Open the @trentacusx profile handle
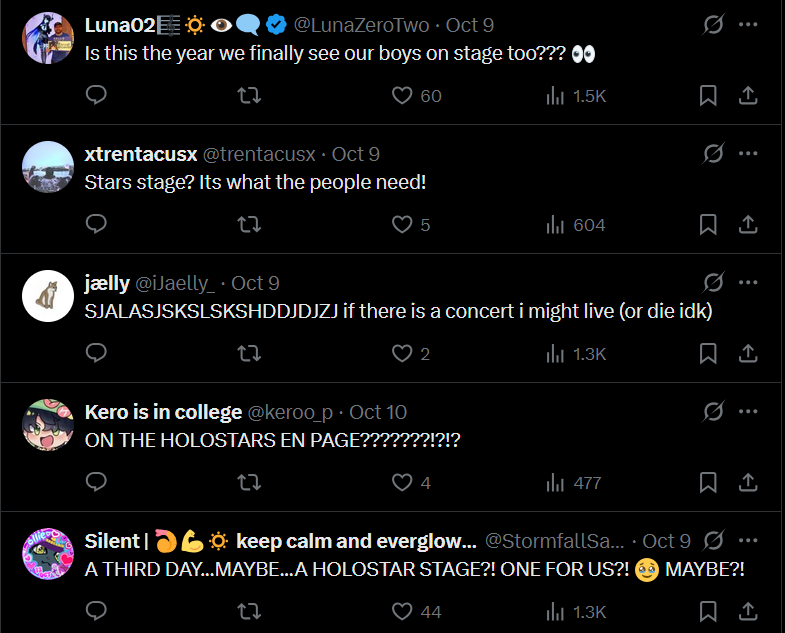This screenshot has width=785, height=633. tap(259, 154)
